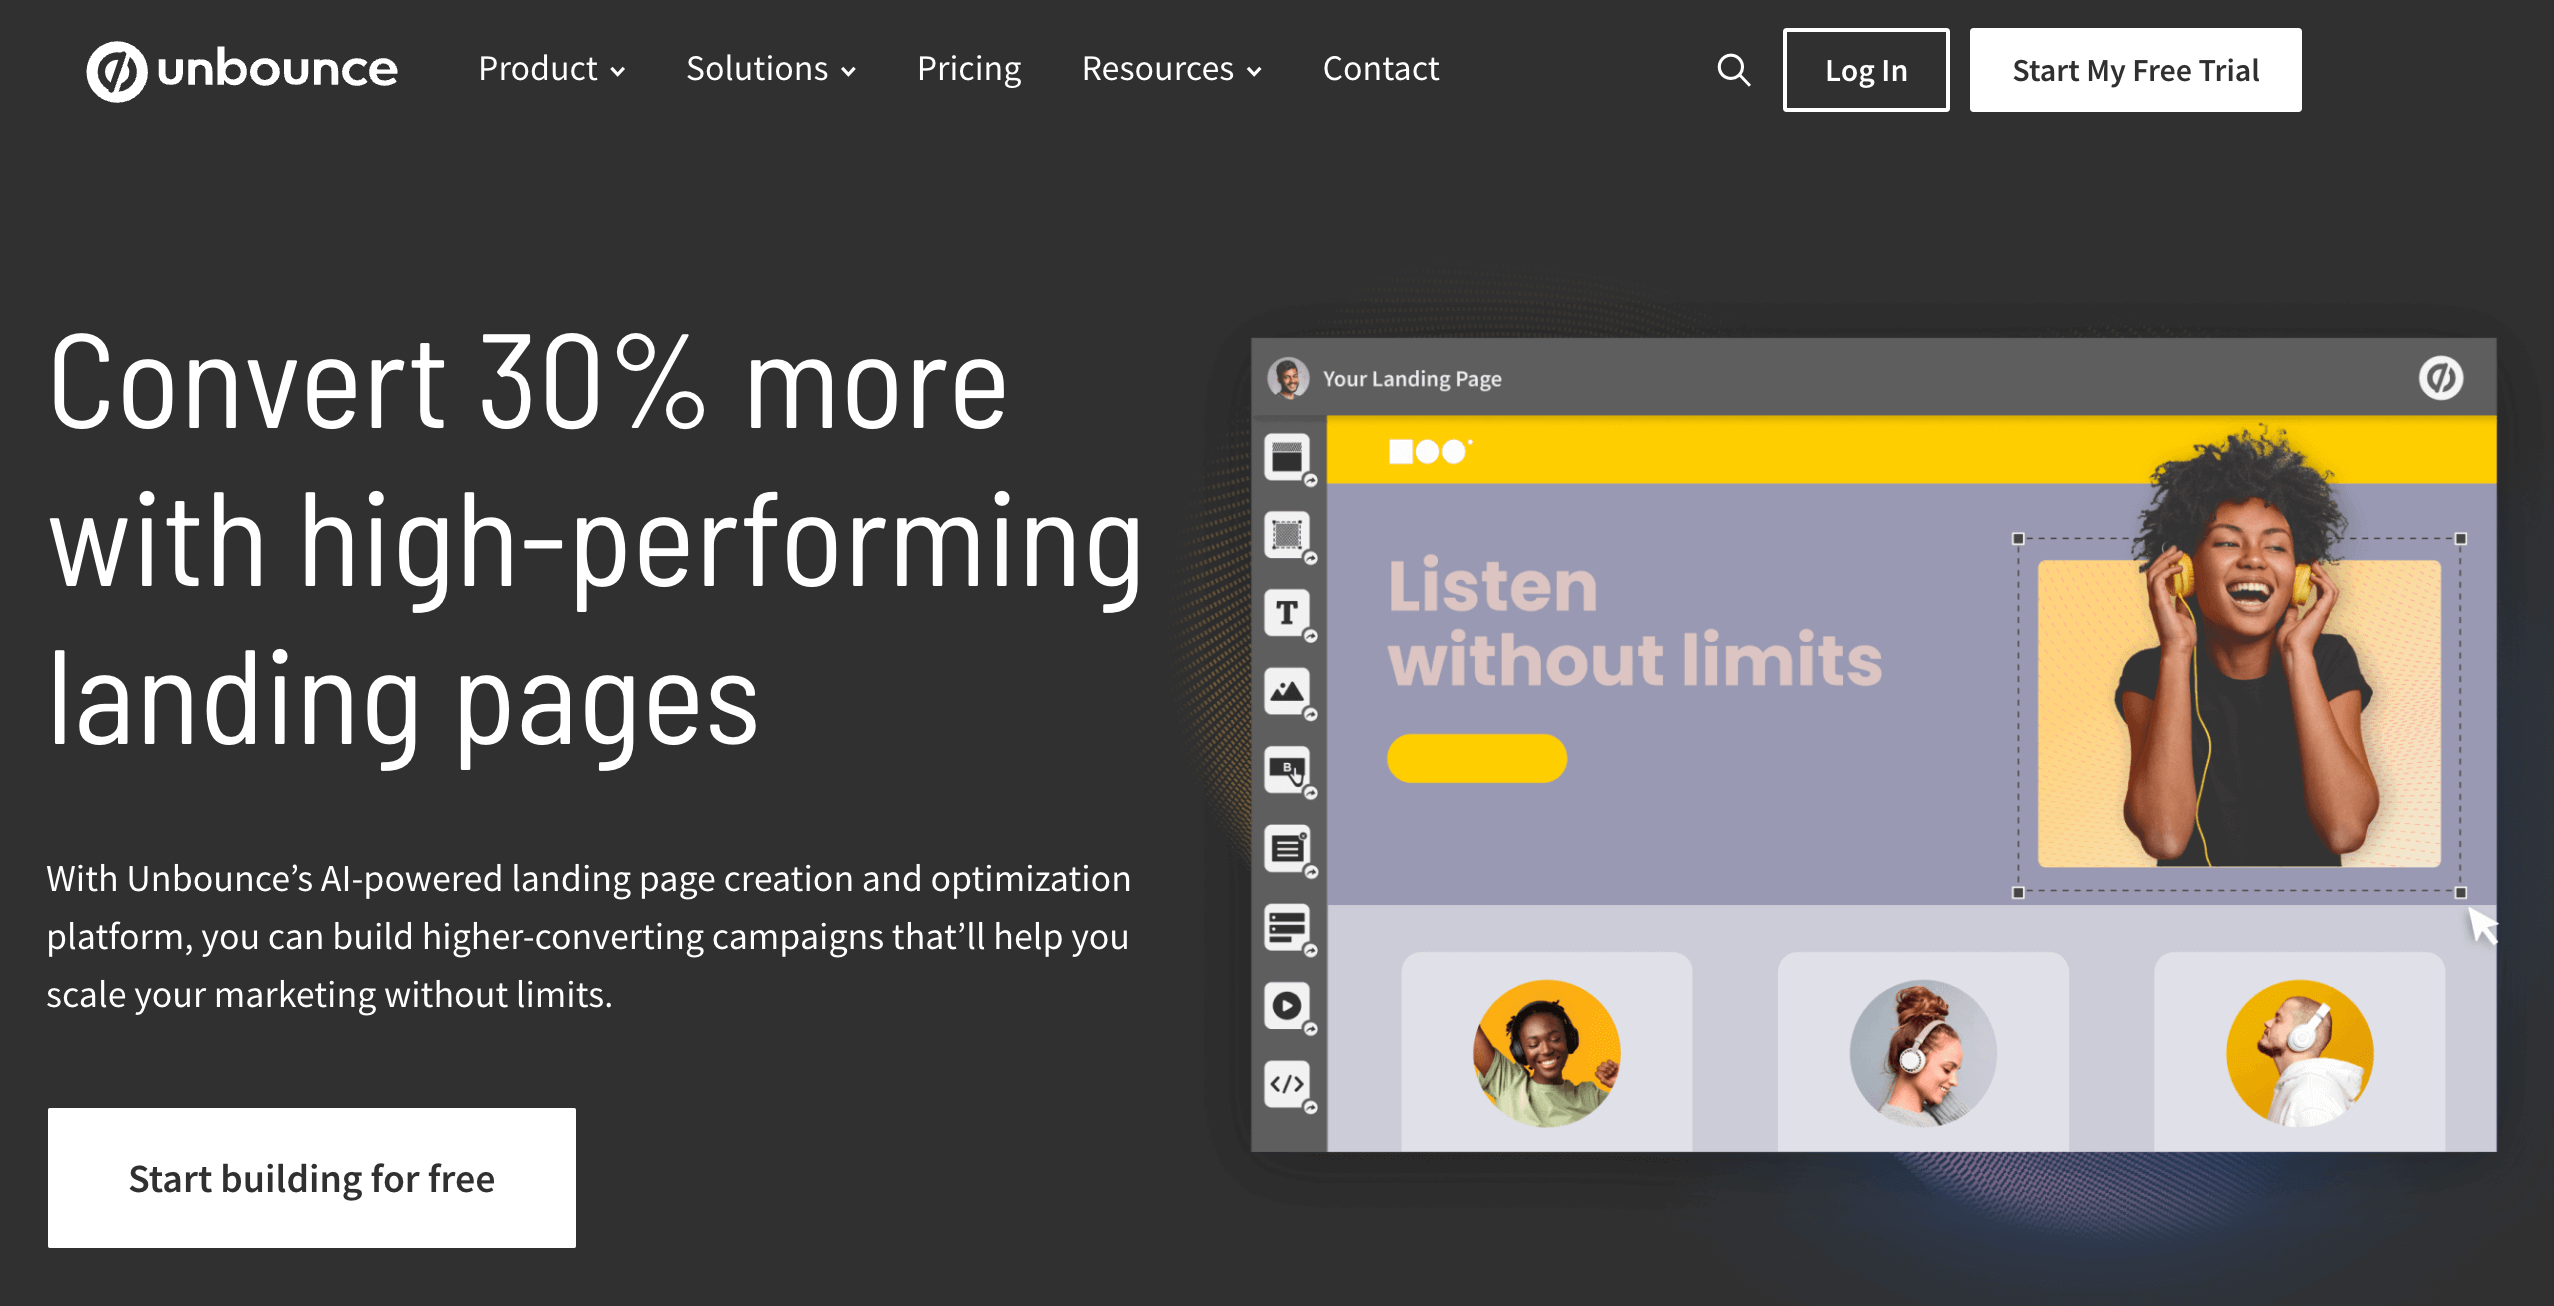
Task: Click the Unbounce badge on the editor preview
Action: (x=2441, y=379)
